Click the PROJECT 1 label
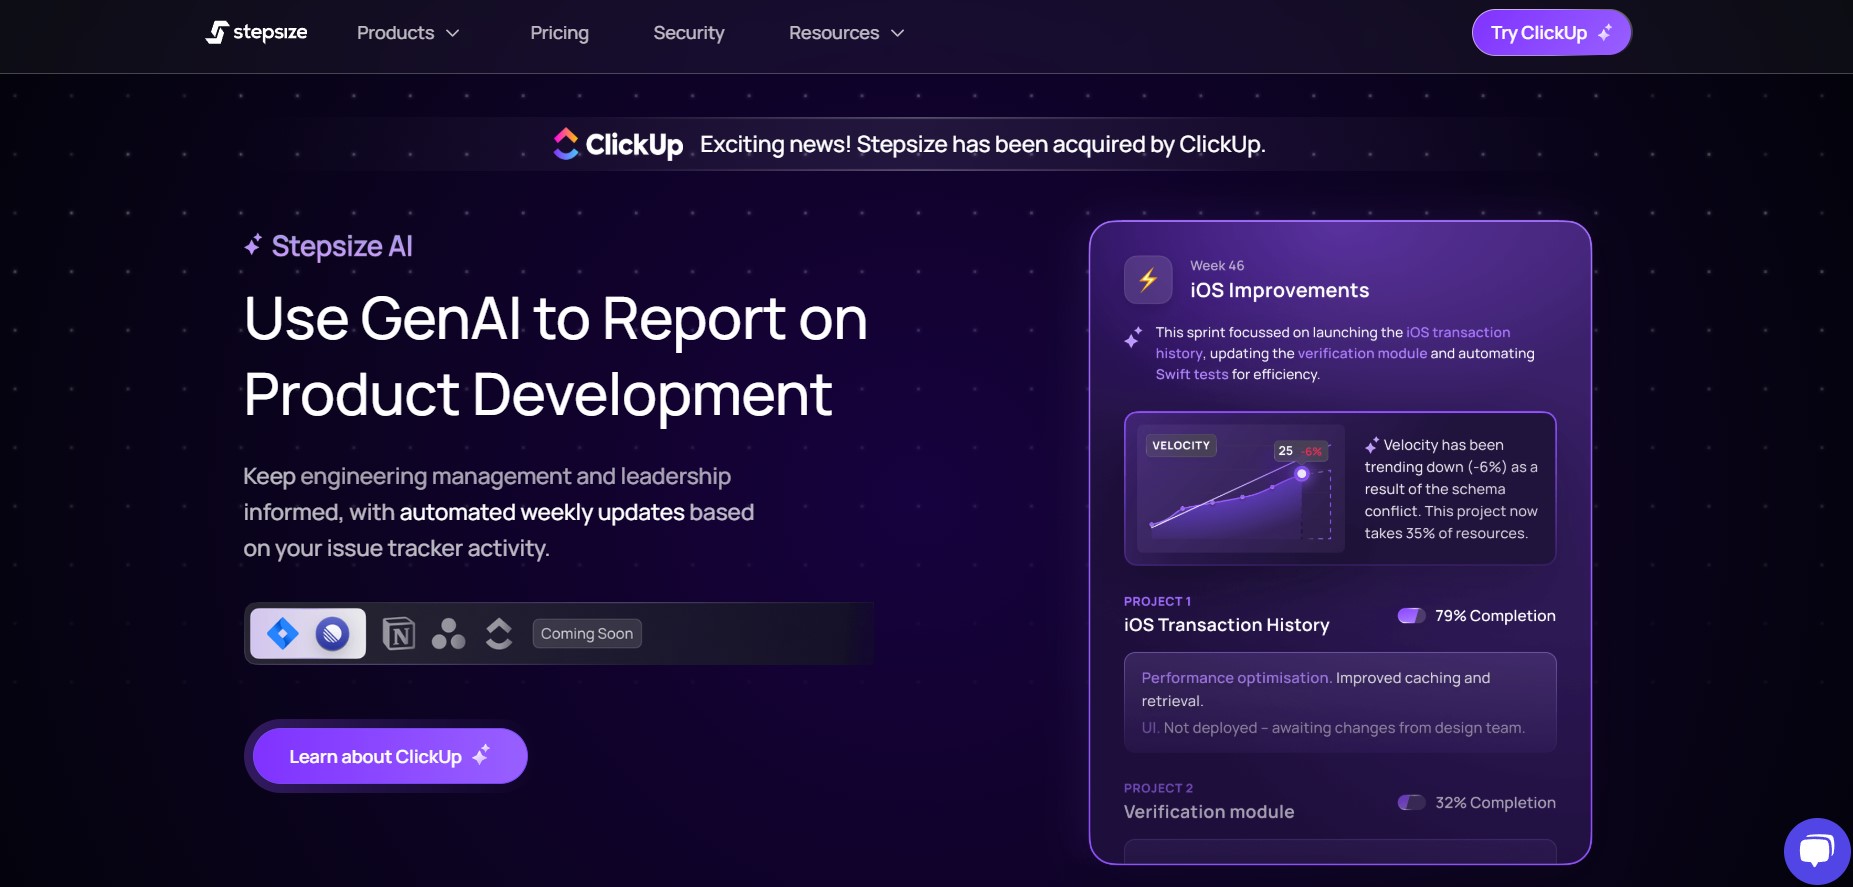1853x887 pixels. (1157, 601)
